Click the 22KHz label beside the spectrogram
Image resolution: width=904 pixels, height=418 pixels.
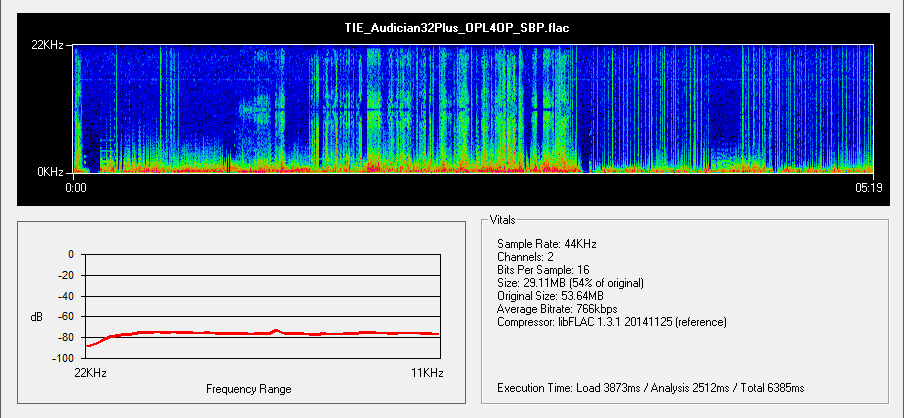click(50, 45)
